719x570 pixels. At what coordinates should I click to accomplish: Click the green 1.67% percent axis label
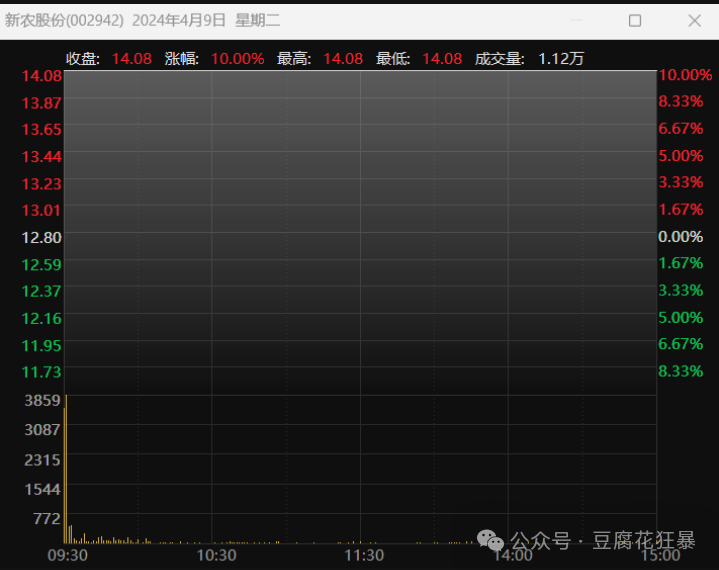coord(681,263)
